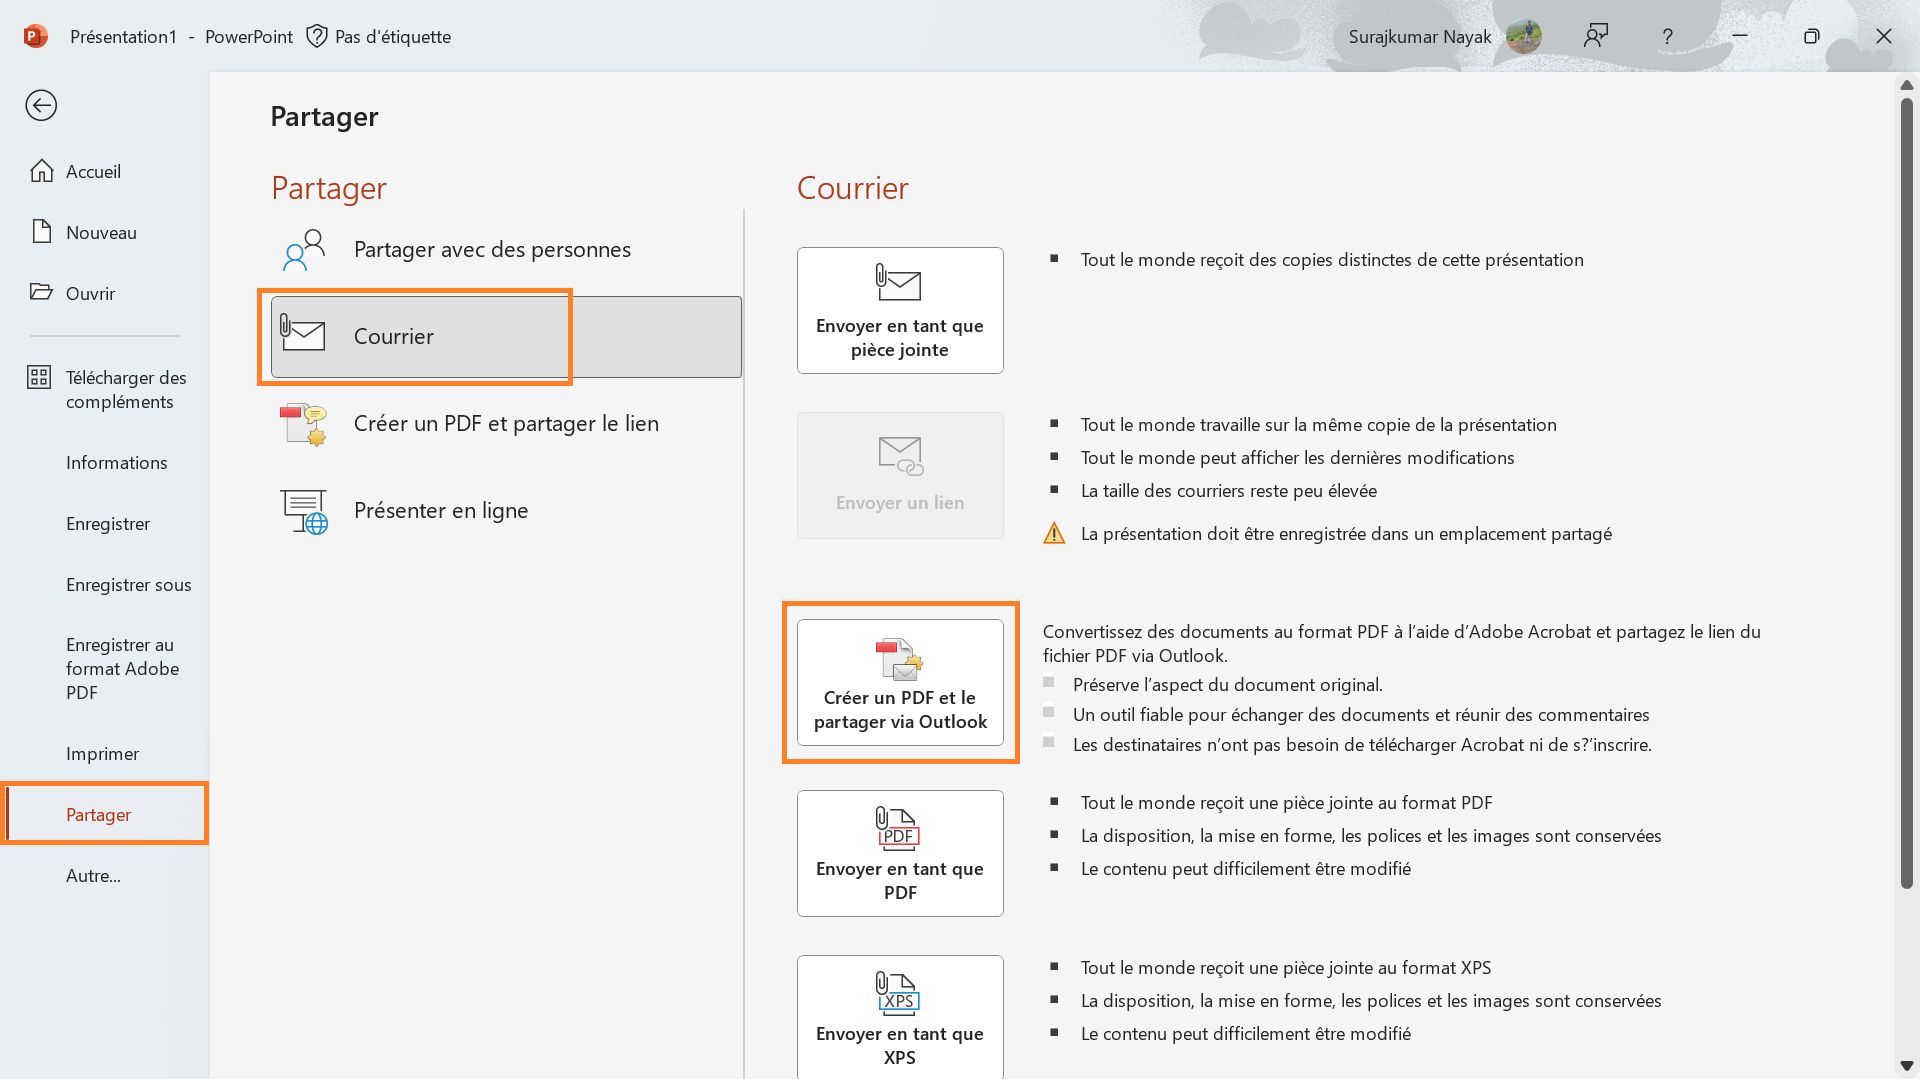Viewport: 1920px width, 1080px height.
Task: Choose 'Créer un PDF et partager le lien'
Action: point(506,423)
